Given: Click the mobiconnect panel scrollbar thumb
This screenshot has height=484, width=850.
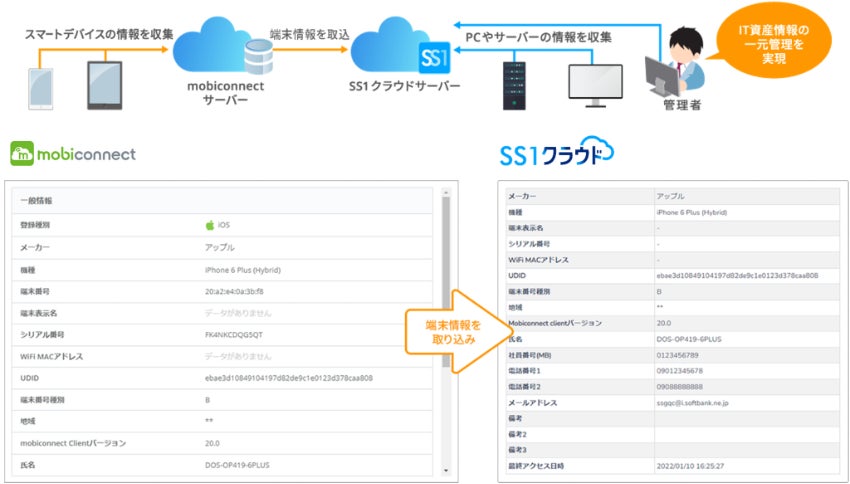Looking at the screenshot, I should pos(446,282).
